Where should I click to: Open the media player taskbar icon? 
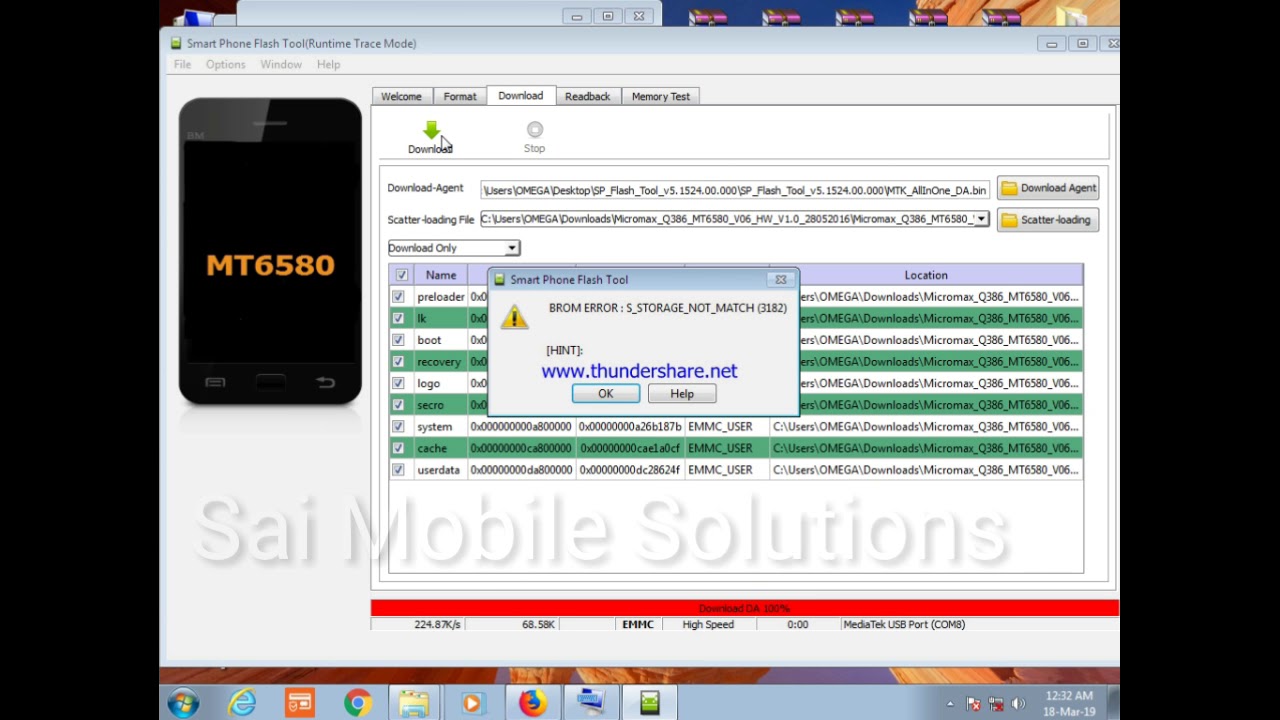click(x=471, y=703)
